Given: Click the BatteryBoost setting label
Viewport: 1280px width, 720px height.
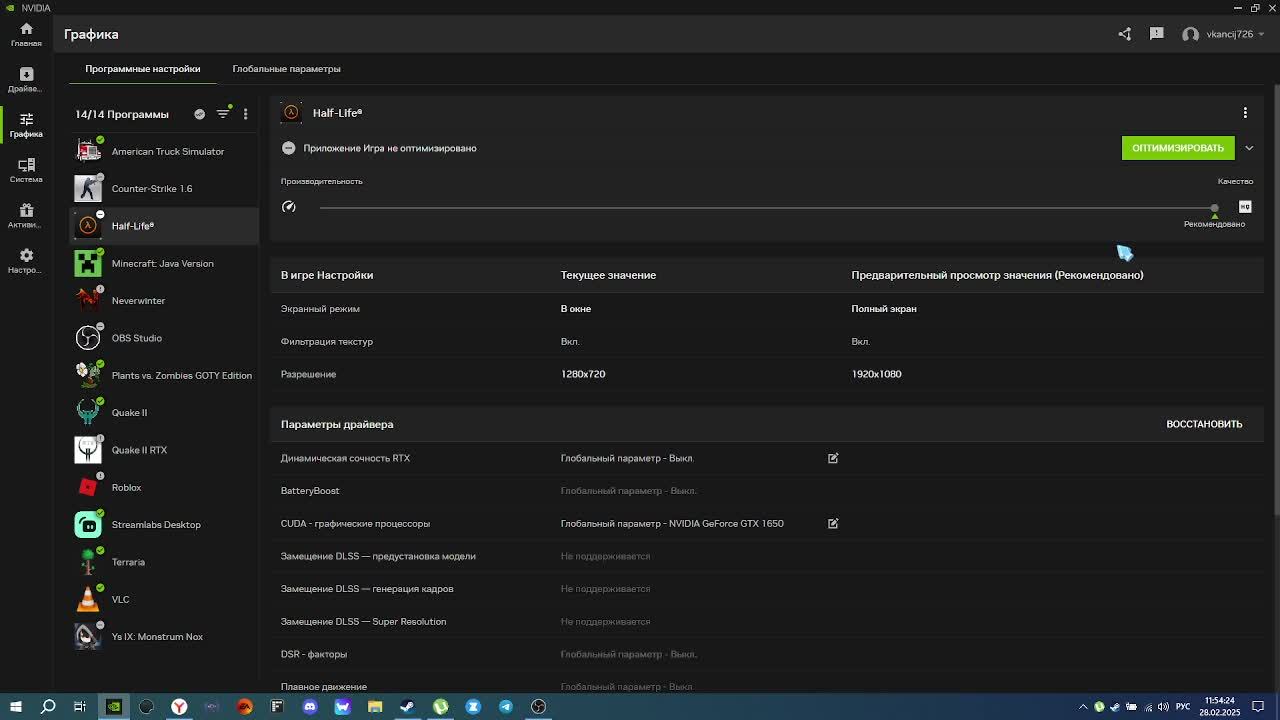Looking at the screenshot, I should pyautogui.click(x=310, y=491).
